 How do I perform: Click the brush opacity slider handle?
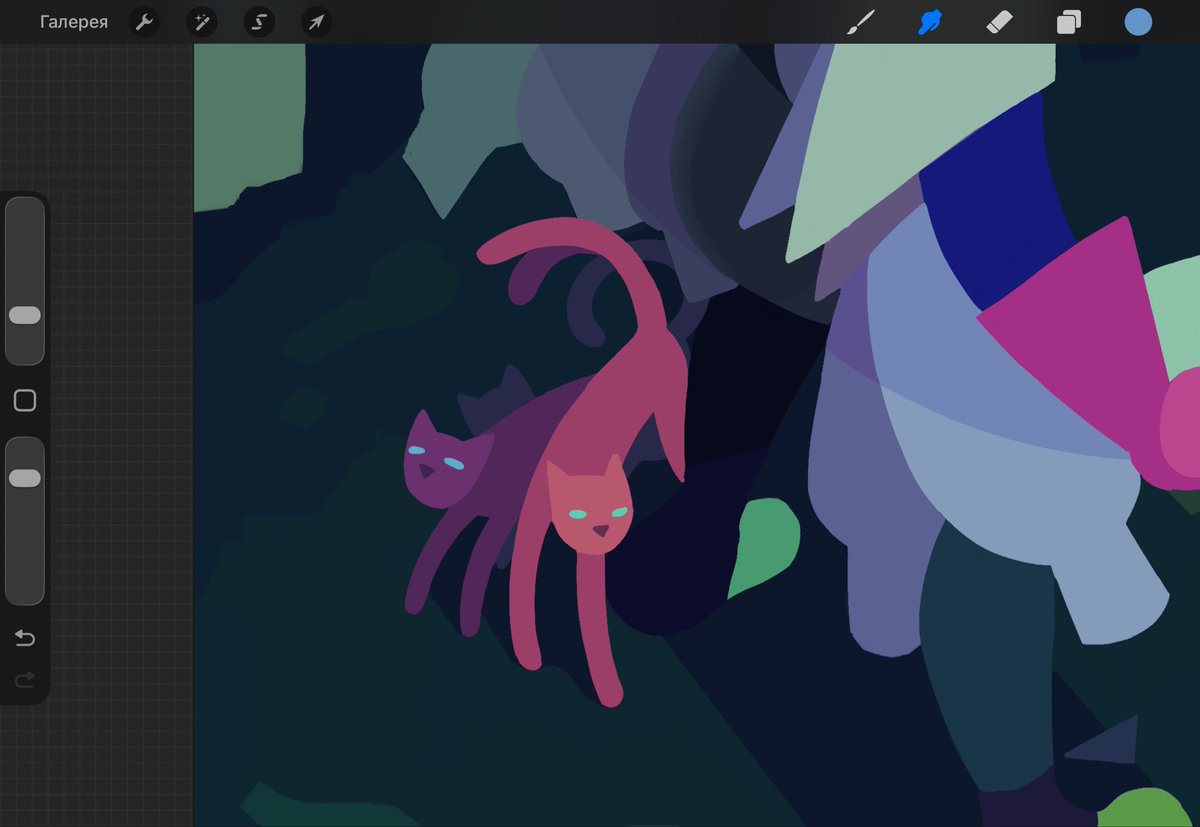click(25, 478)
